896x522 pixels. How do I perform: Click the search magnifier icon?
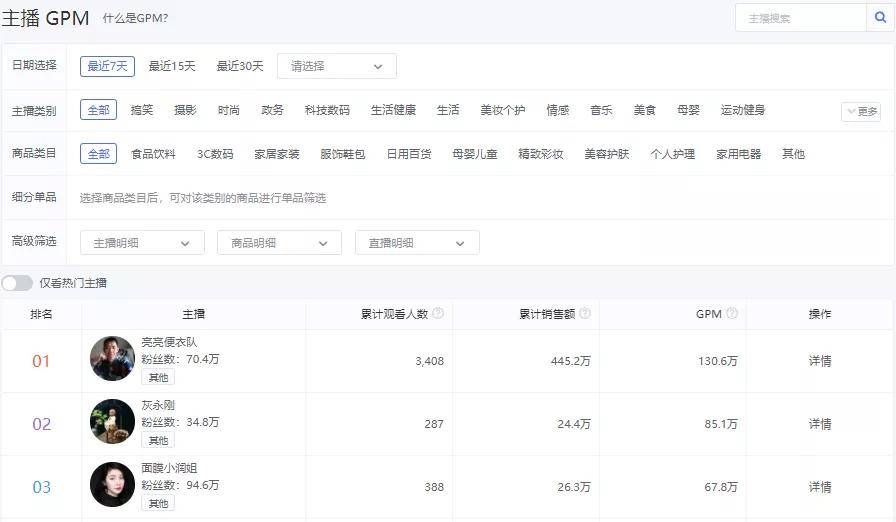880,18
